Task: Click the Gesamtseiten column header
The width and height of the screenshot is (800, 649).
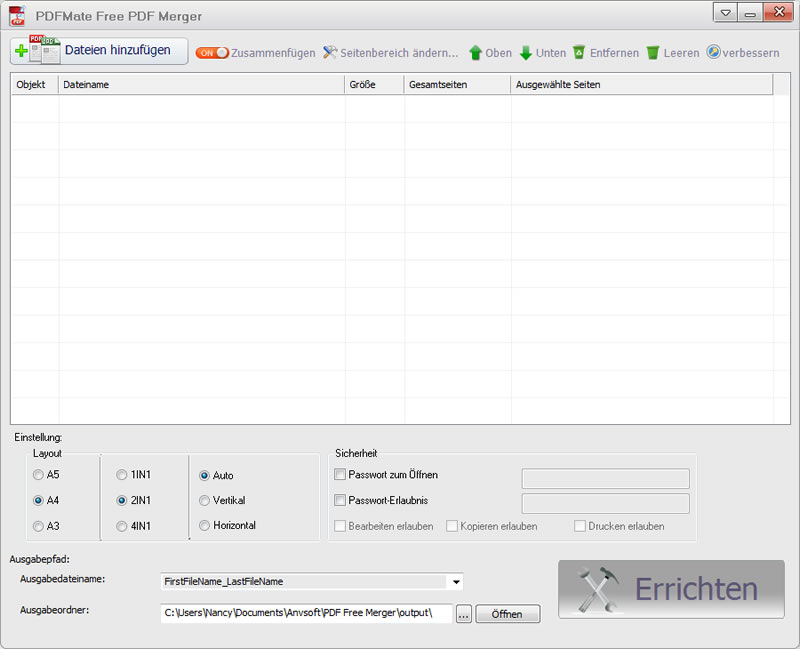Action: [458, 85]
